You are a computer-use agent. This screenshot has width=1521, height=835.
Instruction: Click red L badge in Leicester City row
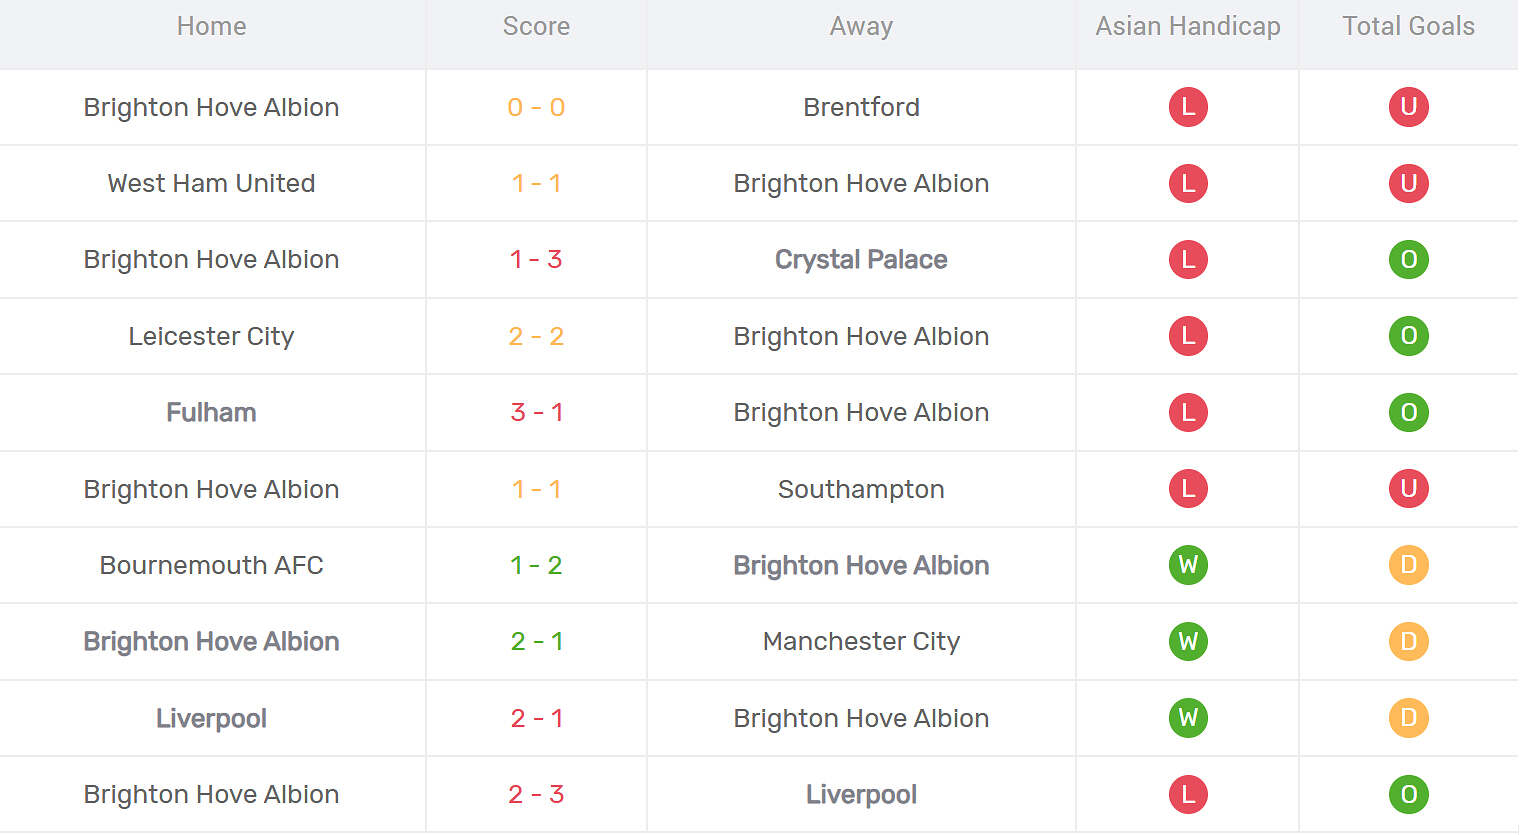click(1188, 336)
